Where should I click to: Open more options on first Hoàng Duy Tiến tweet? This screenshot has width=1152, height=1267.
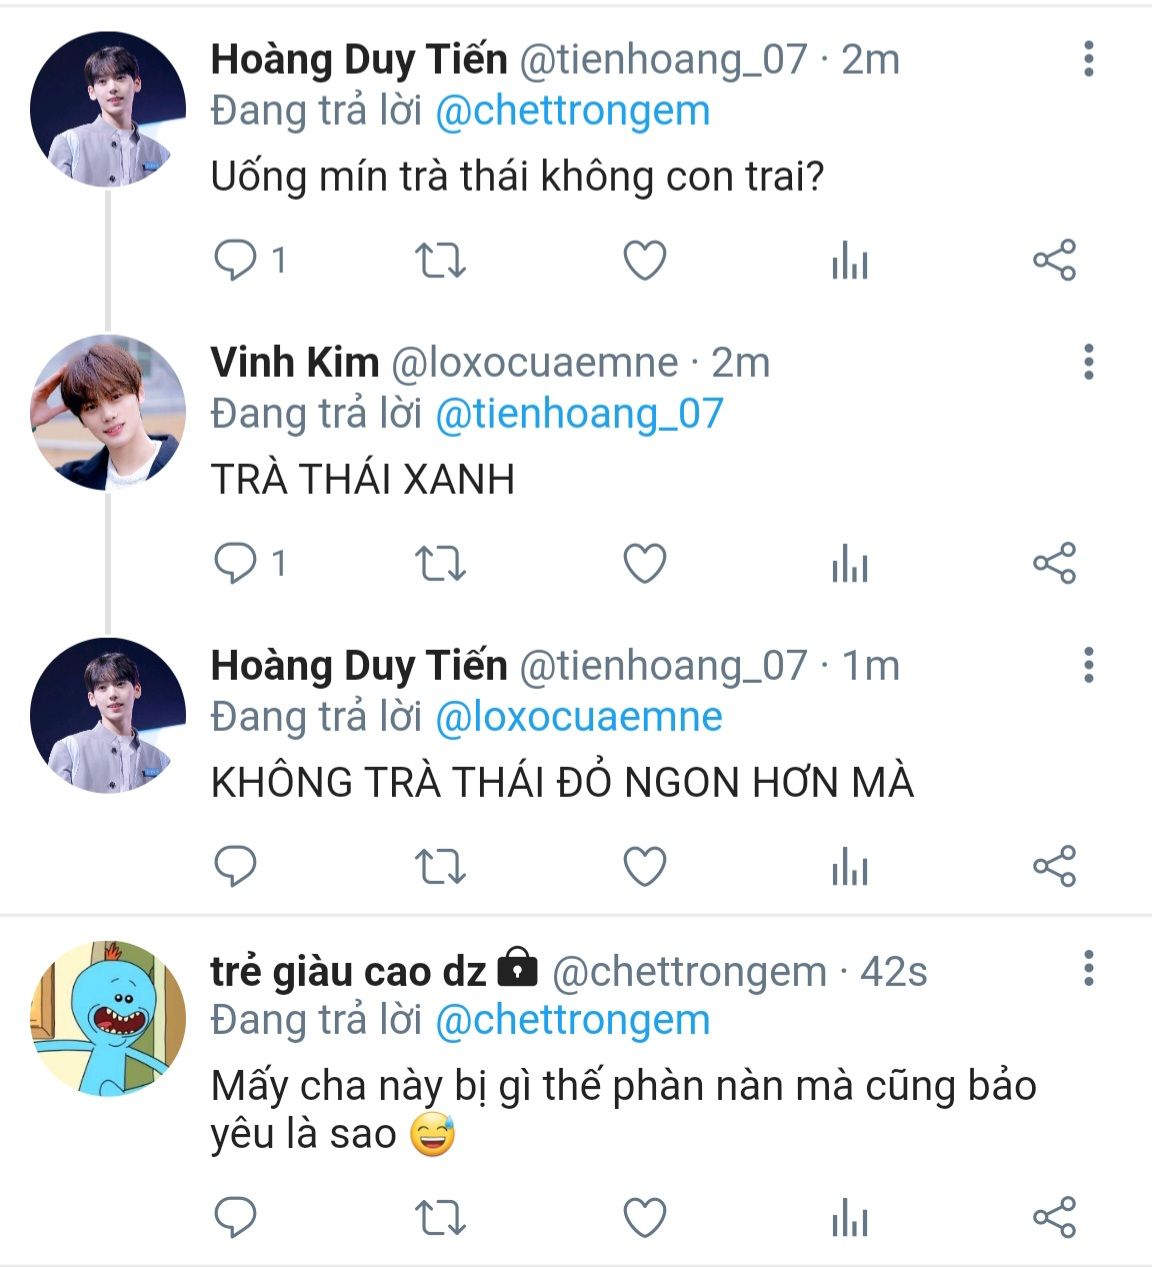(1089, 59)
